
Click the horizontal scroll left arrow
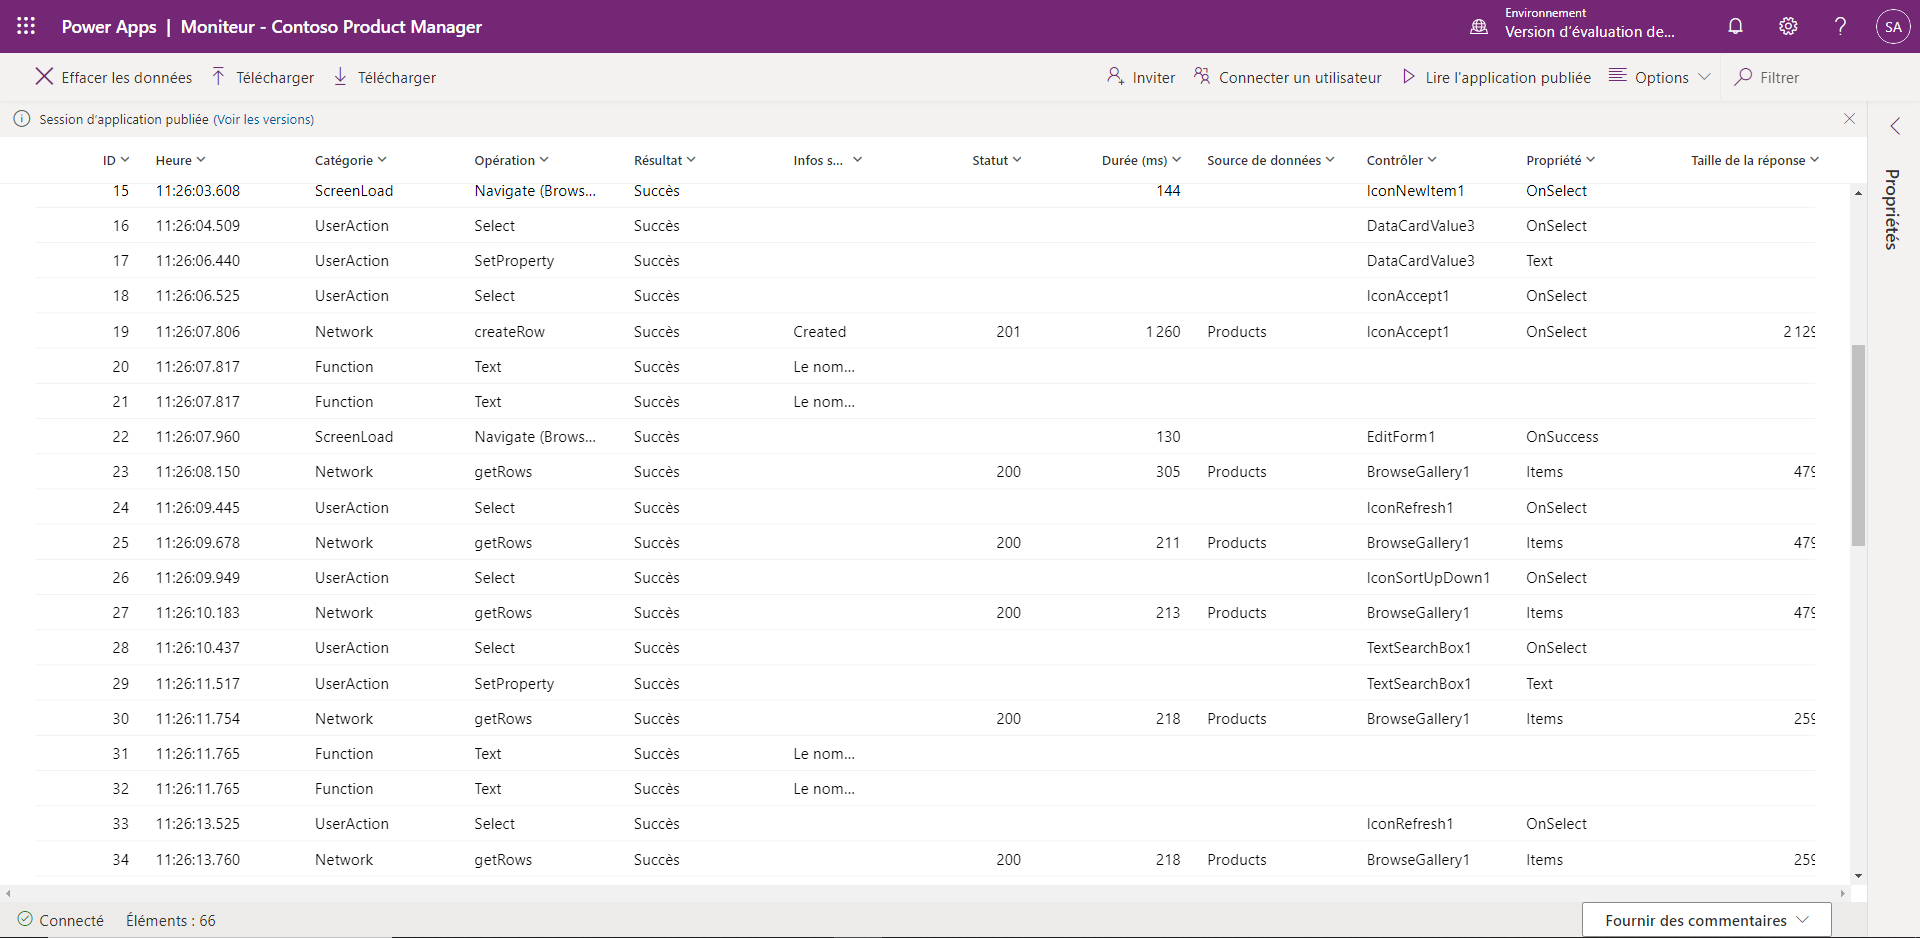[8, 893]
